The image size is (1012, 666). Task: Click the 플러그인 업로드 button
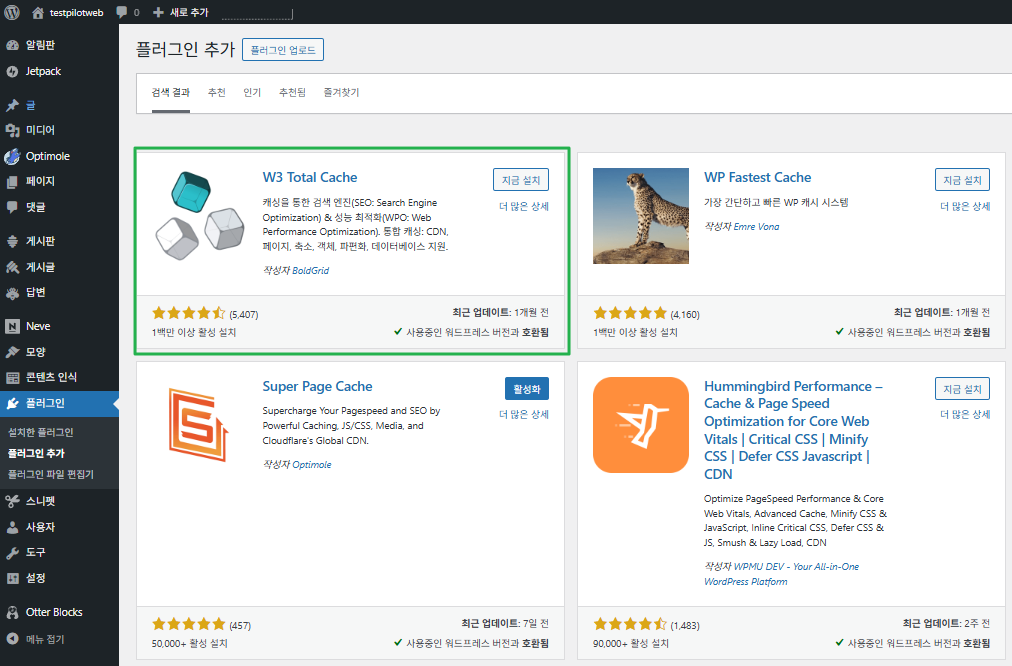(x=283, y=49)
